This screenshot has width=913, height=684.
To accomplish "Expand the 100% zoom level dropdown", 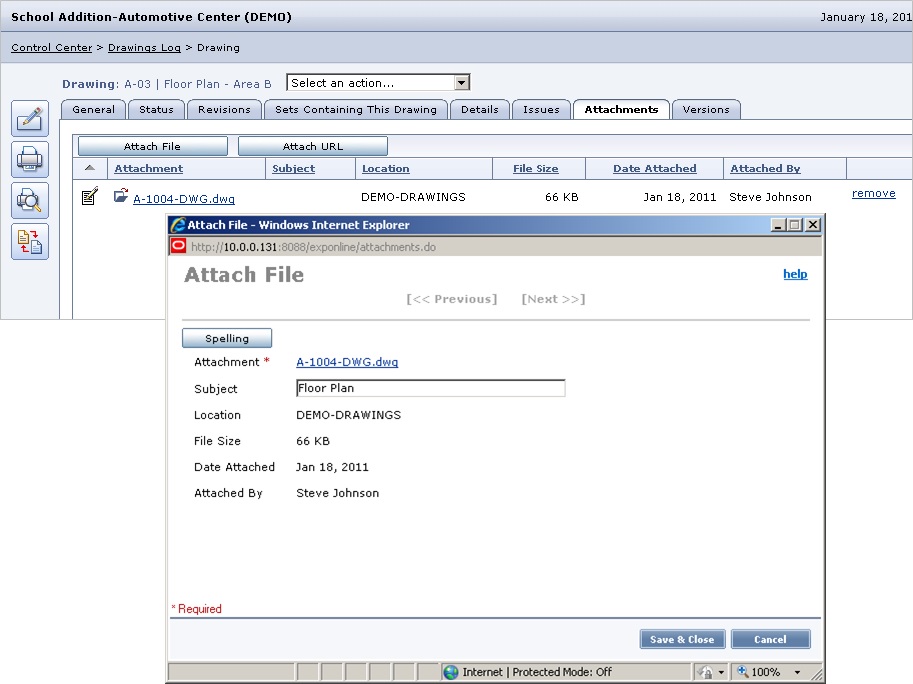I will [799, 672].
